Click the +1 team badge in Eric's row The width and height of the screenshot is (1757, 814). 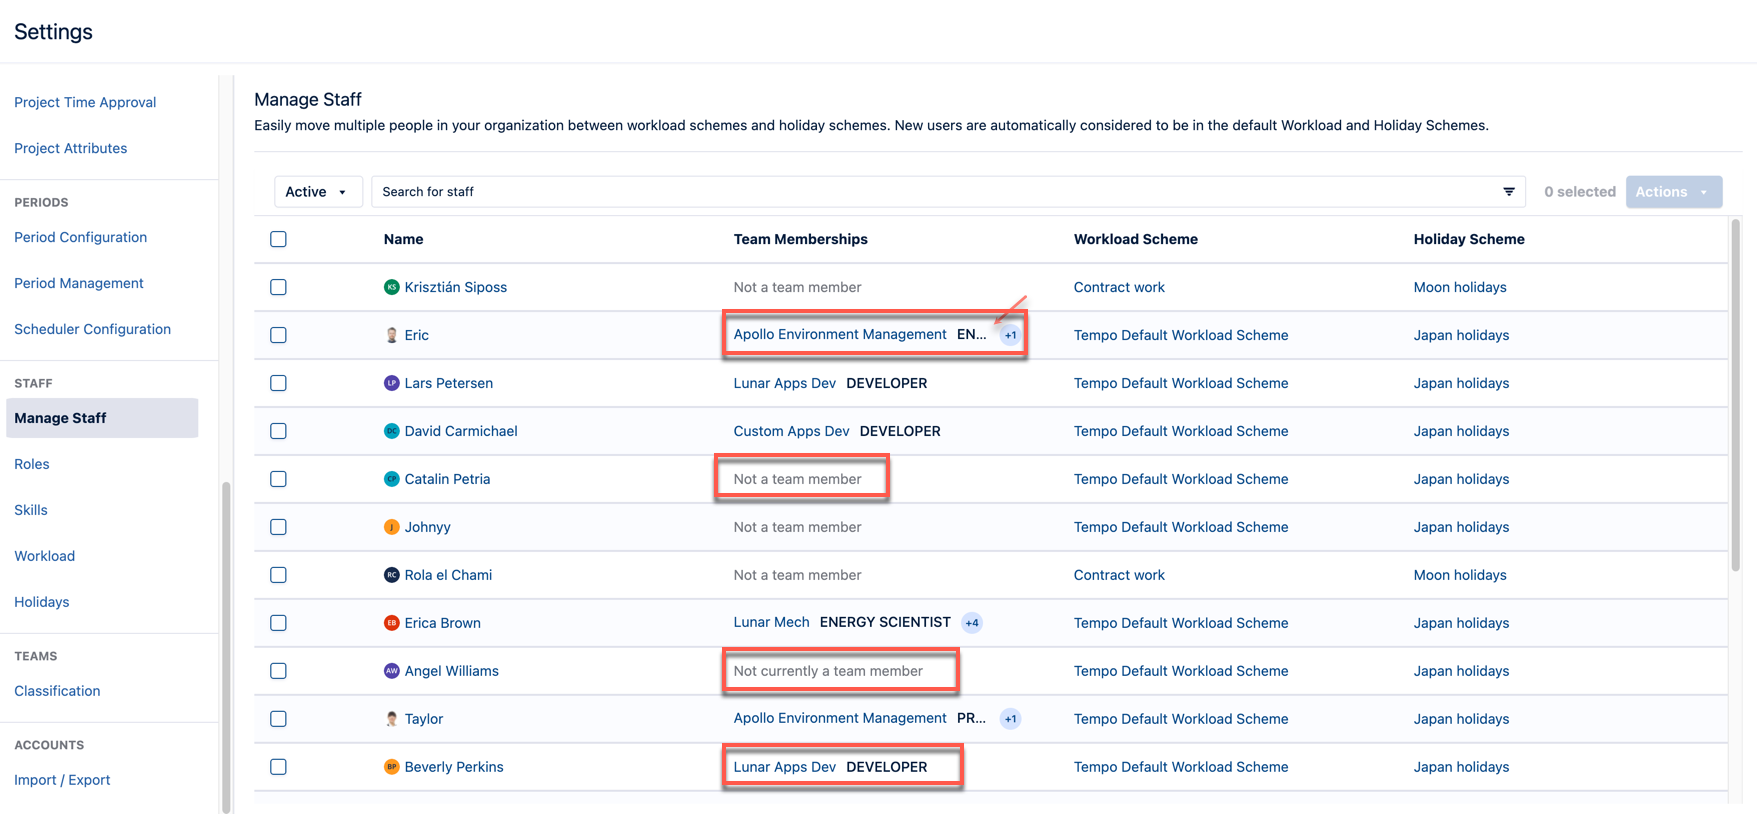(1010, 335)
